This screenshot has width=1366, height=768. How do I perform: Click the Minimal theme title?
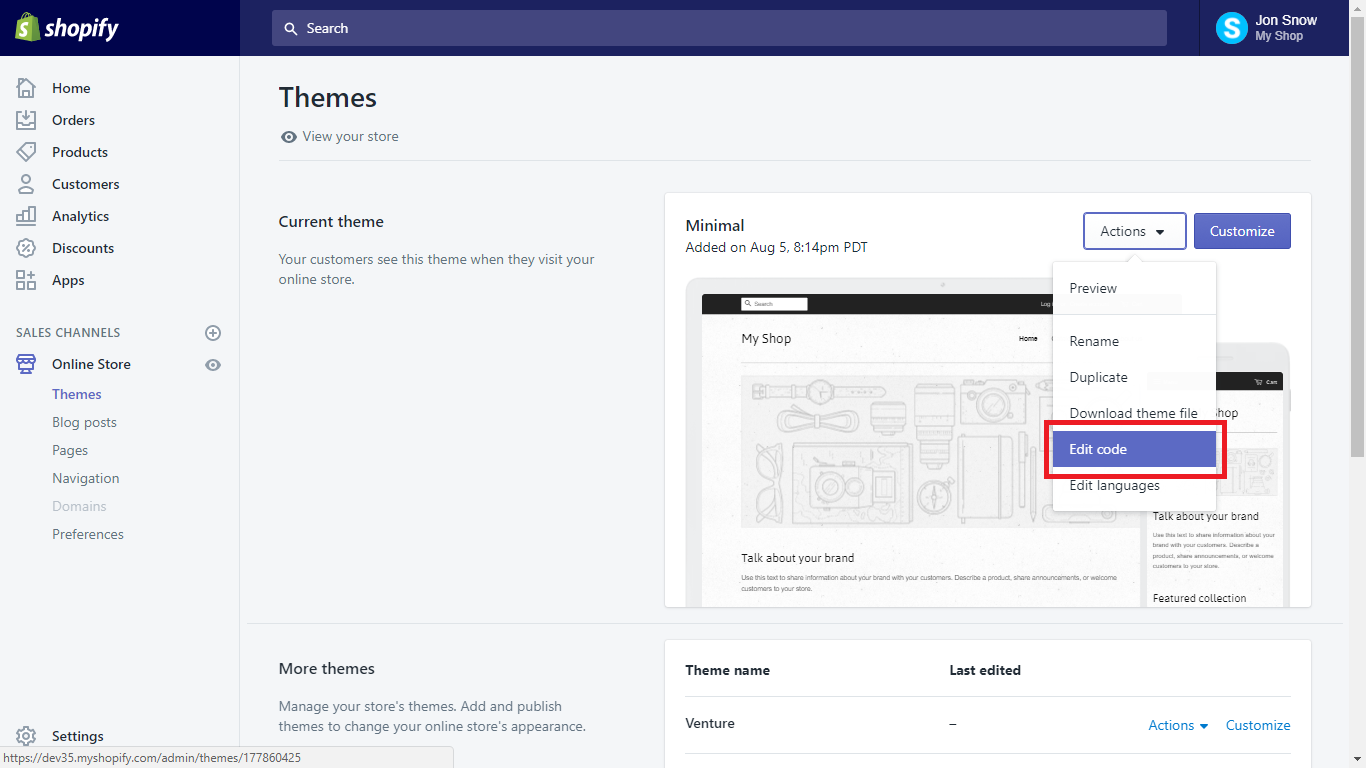pos(715,225)
